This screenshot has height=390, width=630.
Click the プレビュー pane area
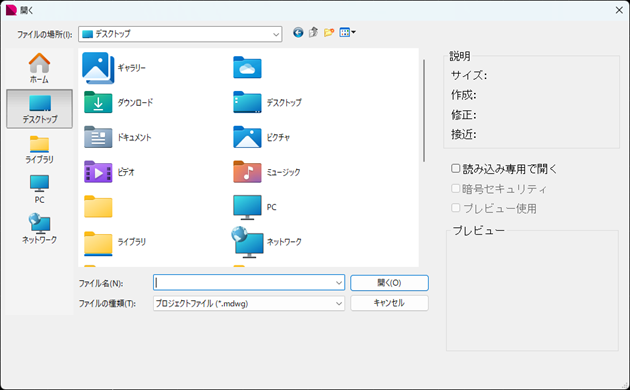point(532,291)
